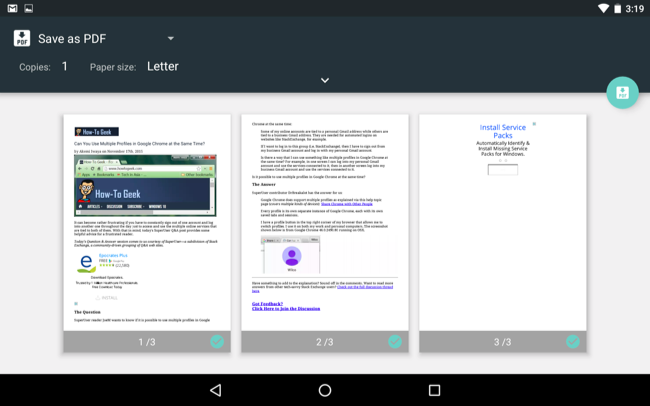Open the How-To Geek page 1 preview
The width and height of the screenshot is (650, 406).
pos(147,223)
